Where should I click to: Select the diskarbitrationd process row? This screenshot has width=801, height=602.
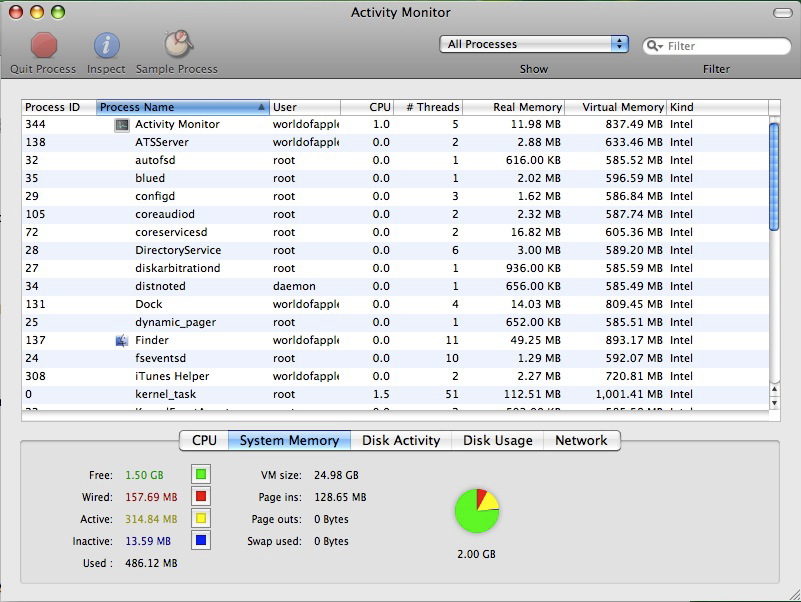click(395, 268)
